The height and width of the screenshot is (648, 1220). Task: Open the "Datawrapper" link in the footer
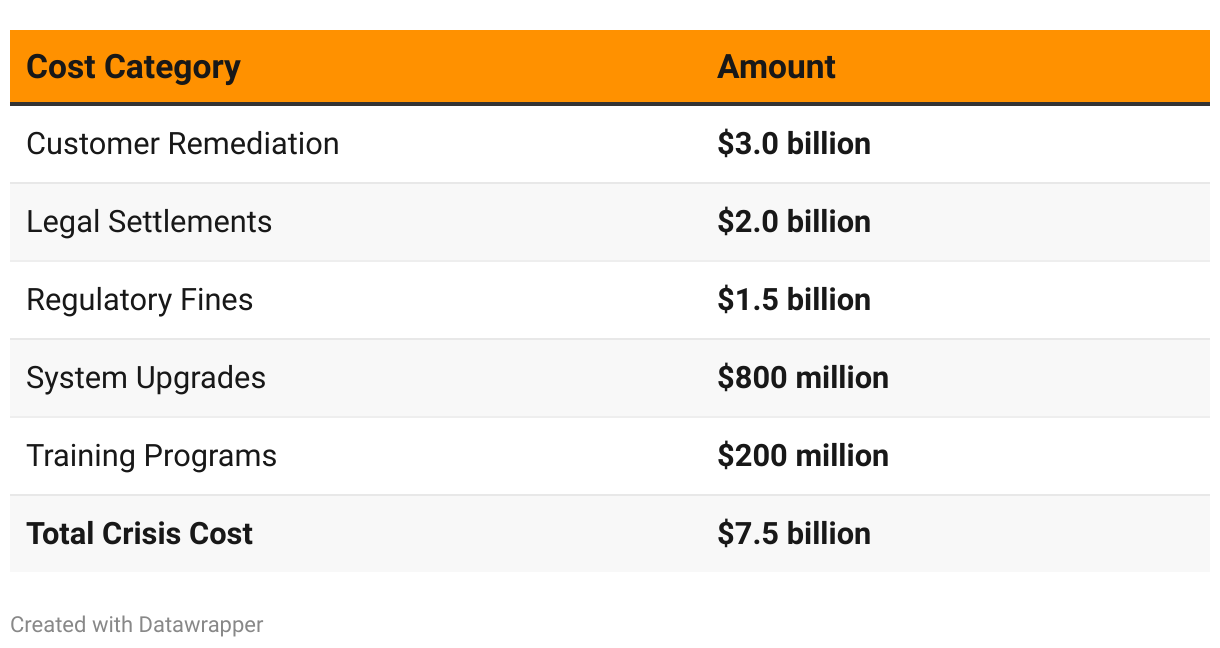tap(201, 625)
